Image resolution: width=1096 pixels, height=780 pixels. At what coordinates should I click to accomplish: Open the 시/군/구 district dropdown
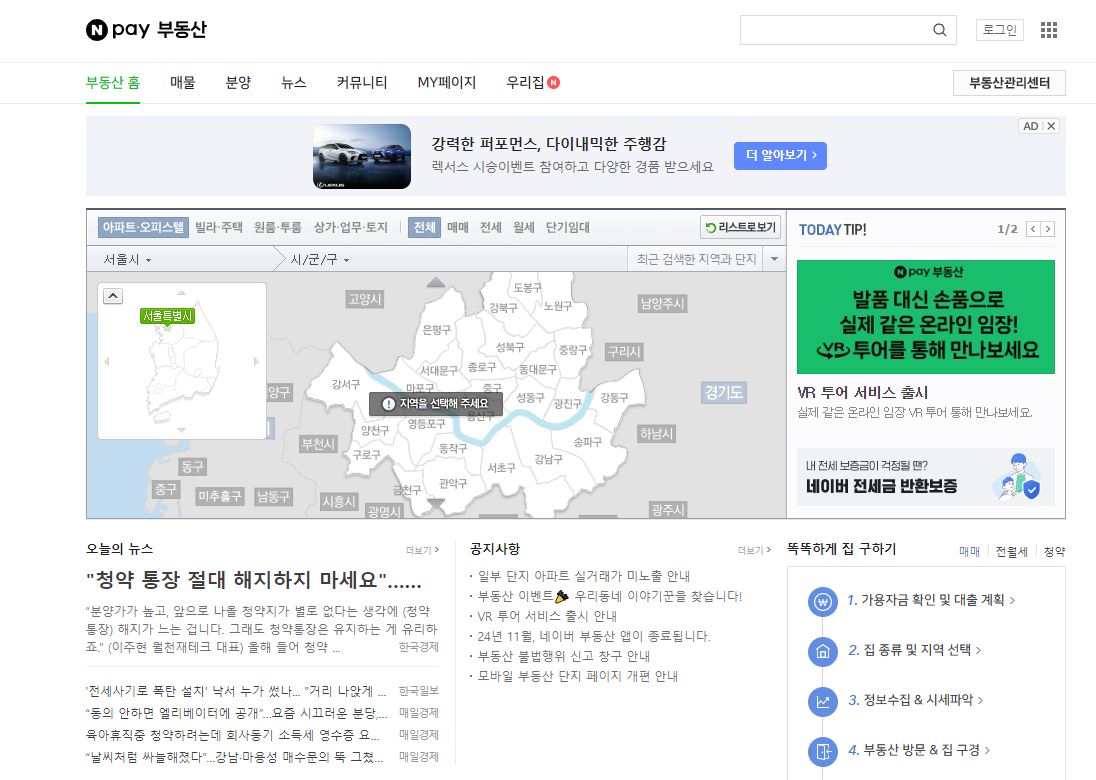[320, 259]
